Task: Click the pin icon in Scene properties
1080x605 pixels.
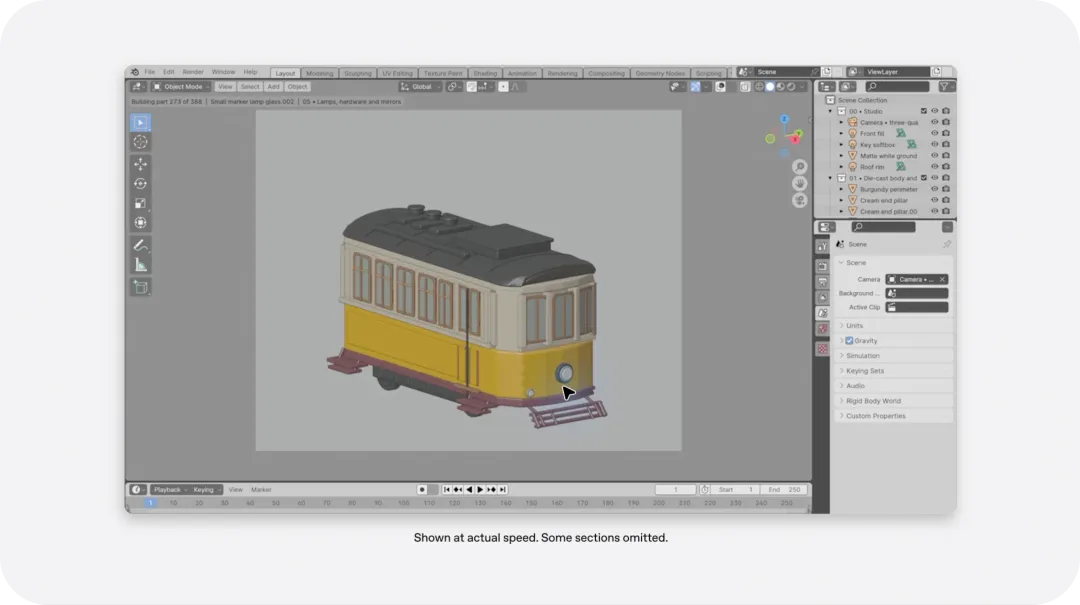Action: [x=947, y=245]
